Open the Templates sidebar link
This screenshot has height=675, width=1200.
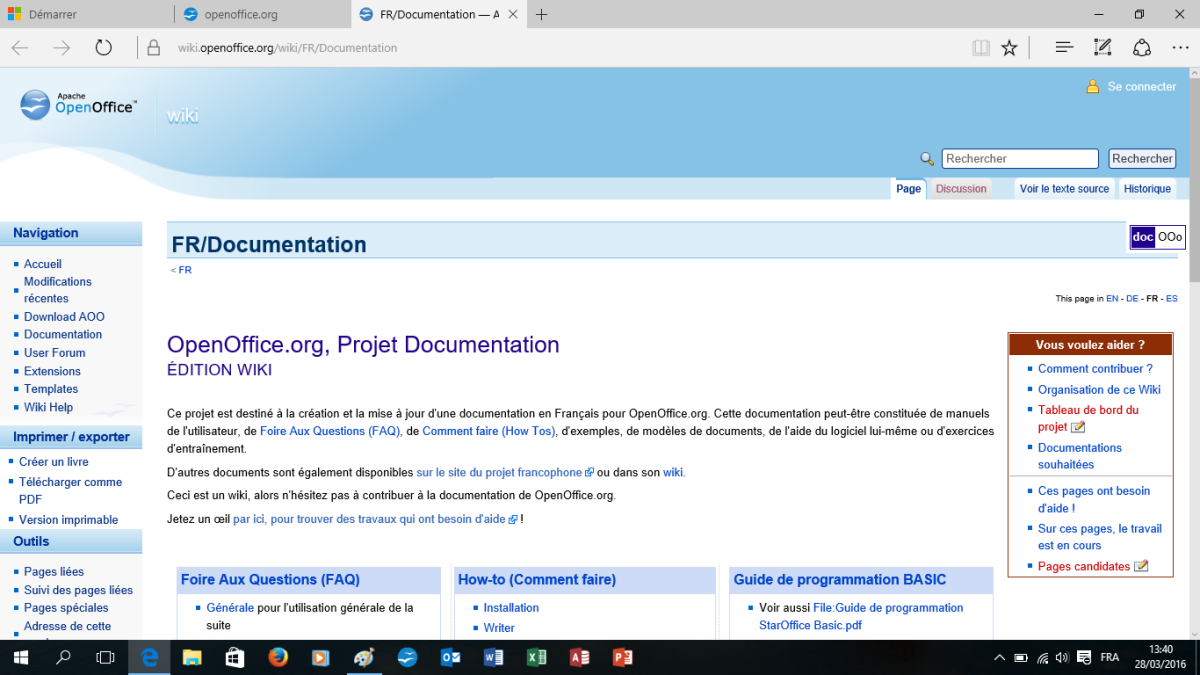(51, 389)
